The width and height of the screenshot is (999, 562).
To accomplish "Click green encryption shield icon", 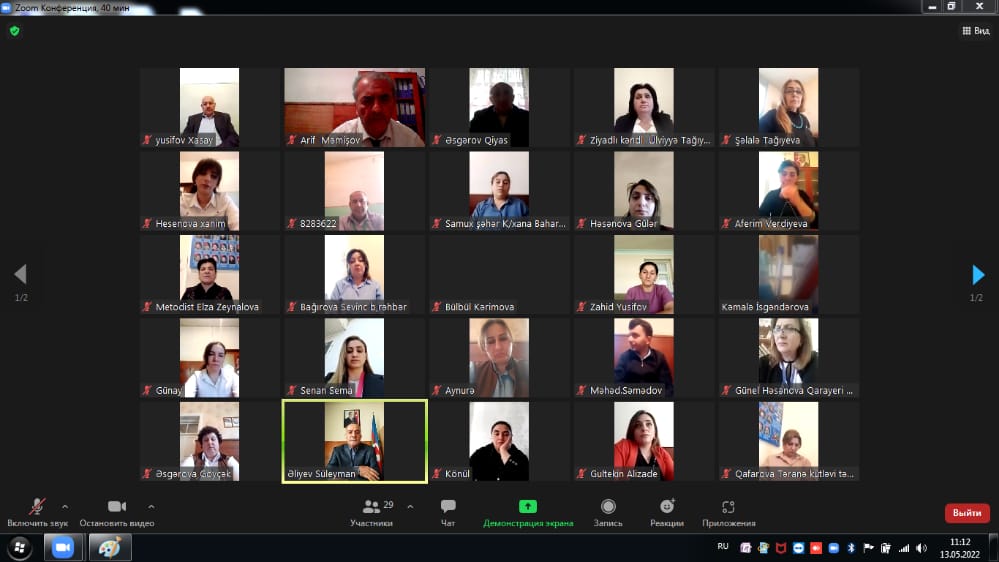I will (14, 31).
